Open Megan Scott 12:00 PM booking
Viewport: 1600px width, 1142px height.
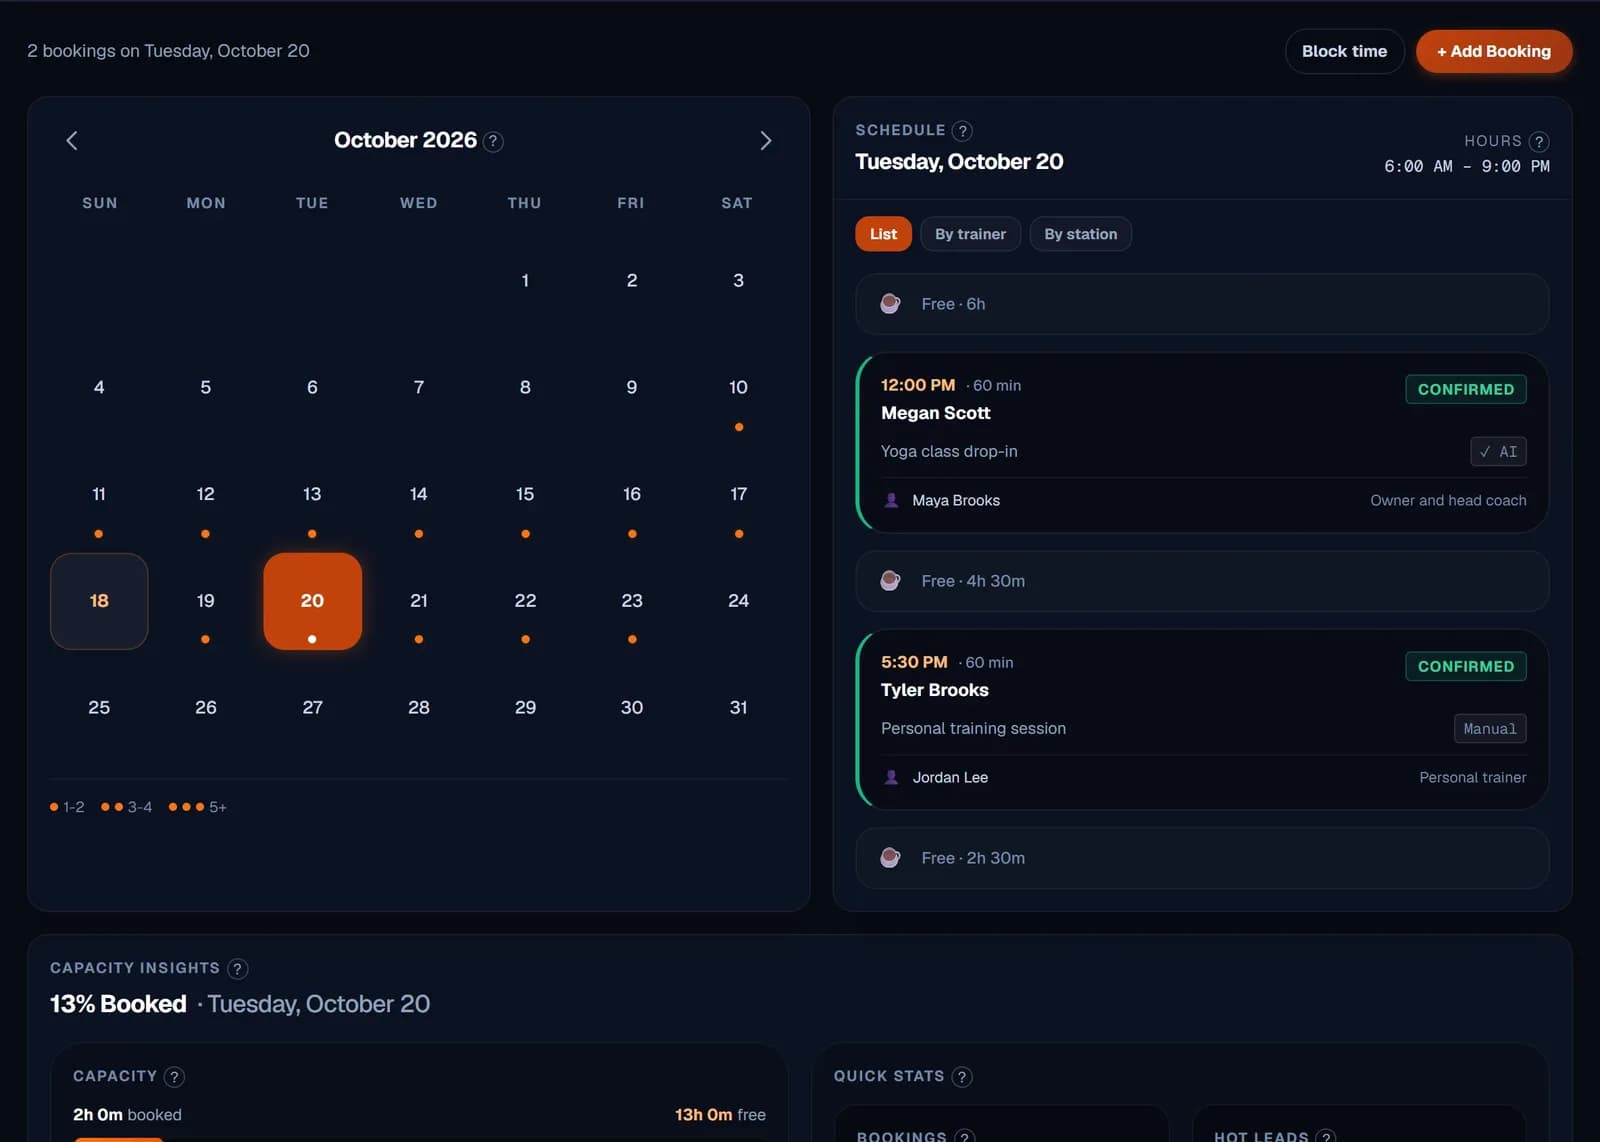1202,443
